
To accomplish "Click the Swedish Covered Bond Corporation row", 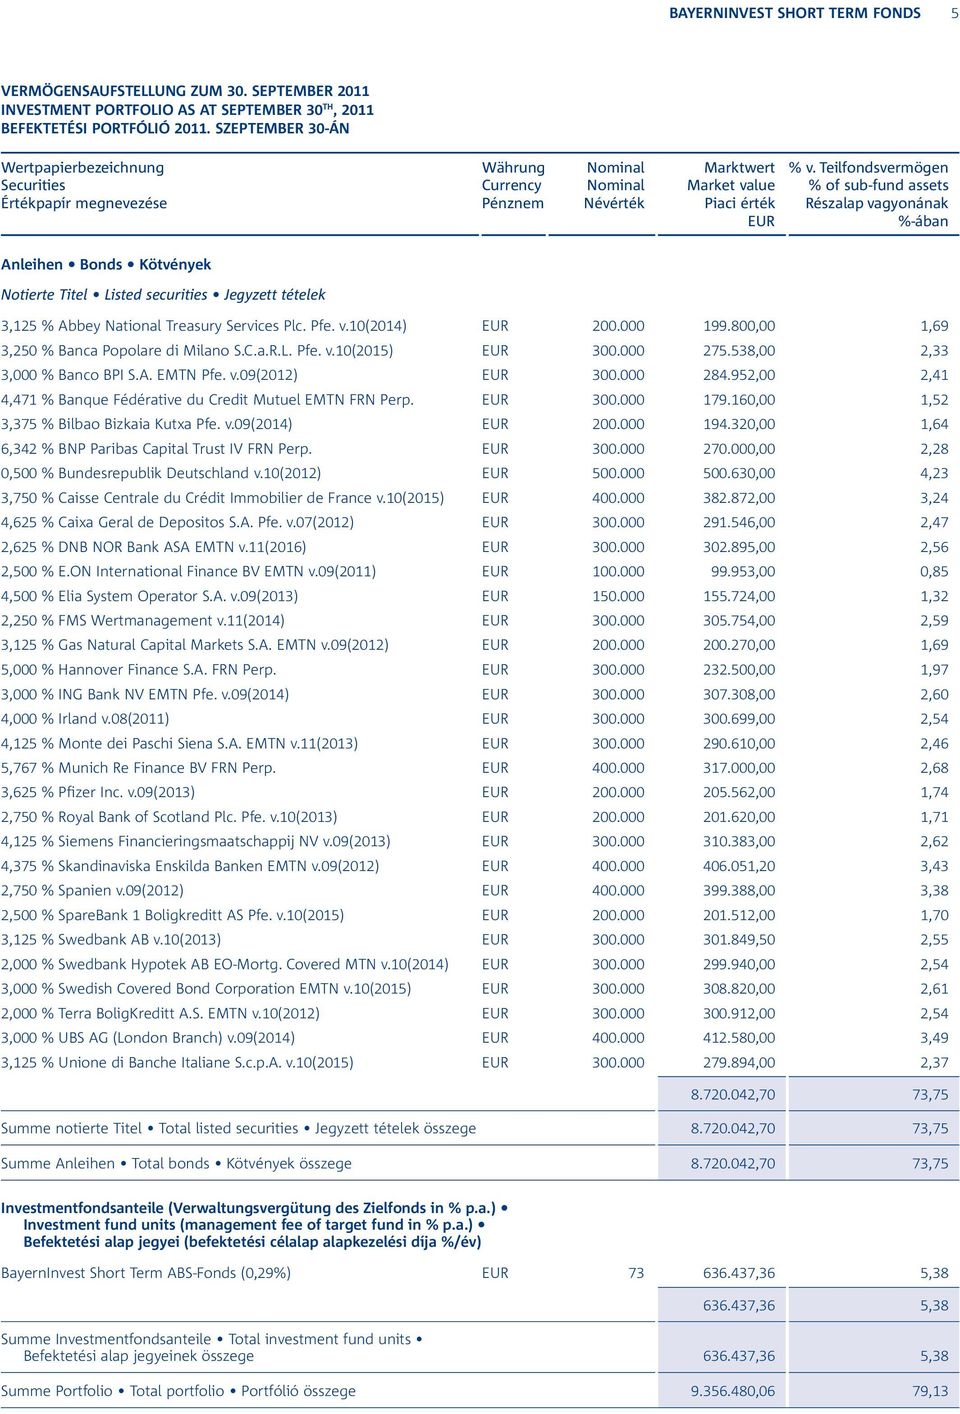I will (x=475, y=988).
